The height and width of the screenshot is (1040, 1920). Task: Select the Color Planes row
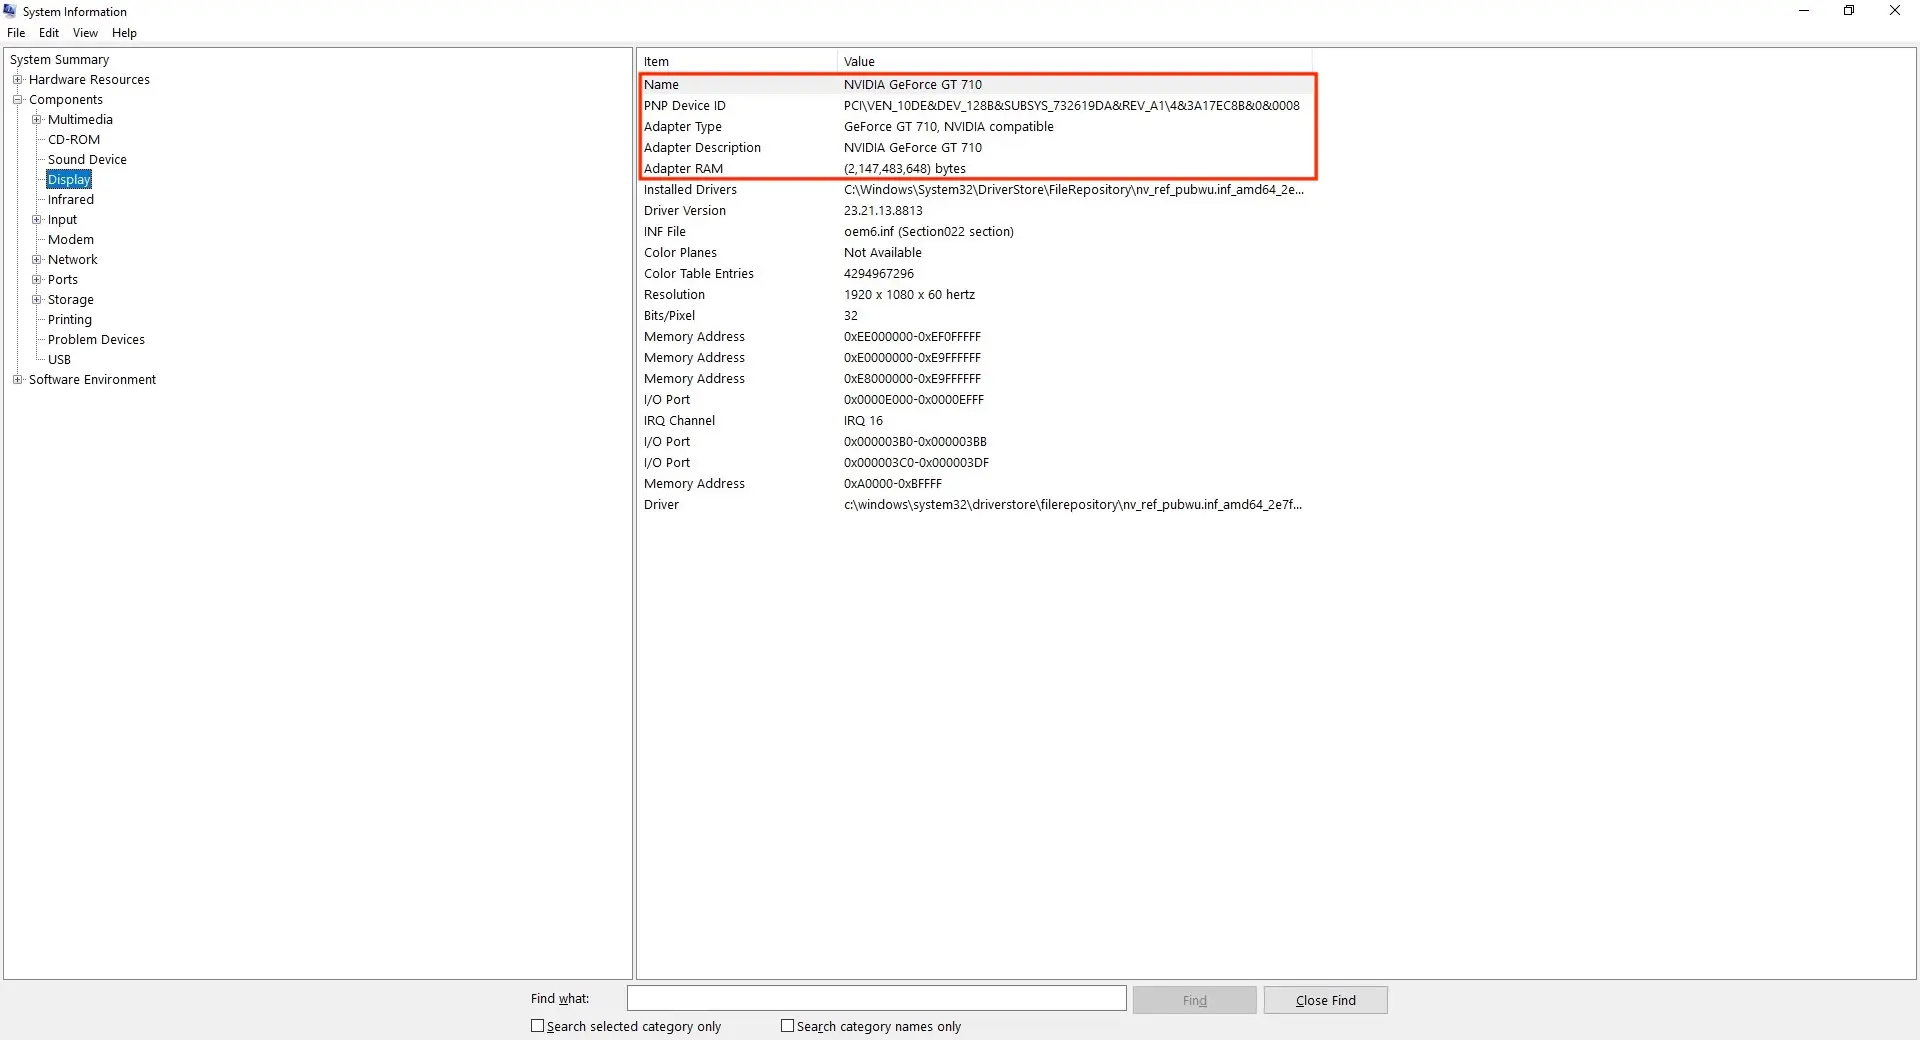tap(976, 253)
